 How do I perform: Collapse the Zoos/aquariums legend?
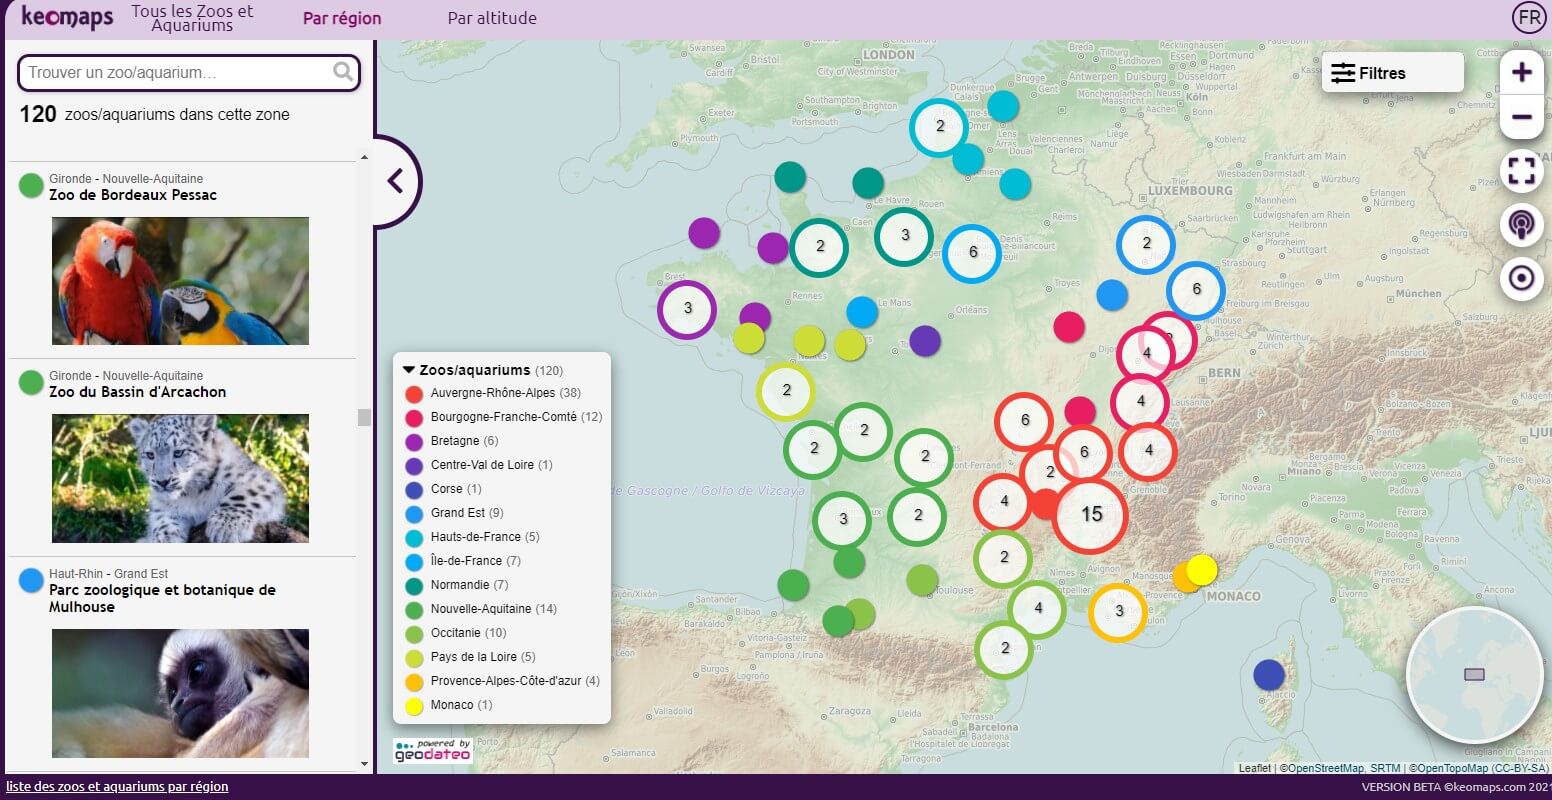[408, 370]
